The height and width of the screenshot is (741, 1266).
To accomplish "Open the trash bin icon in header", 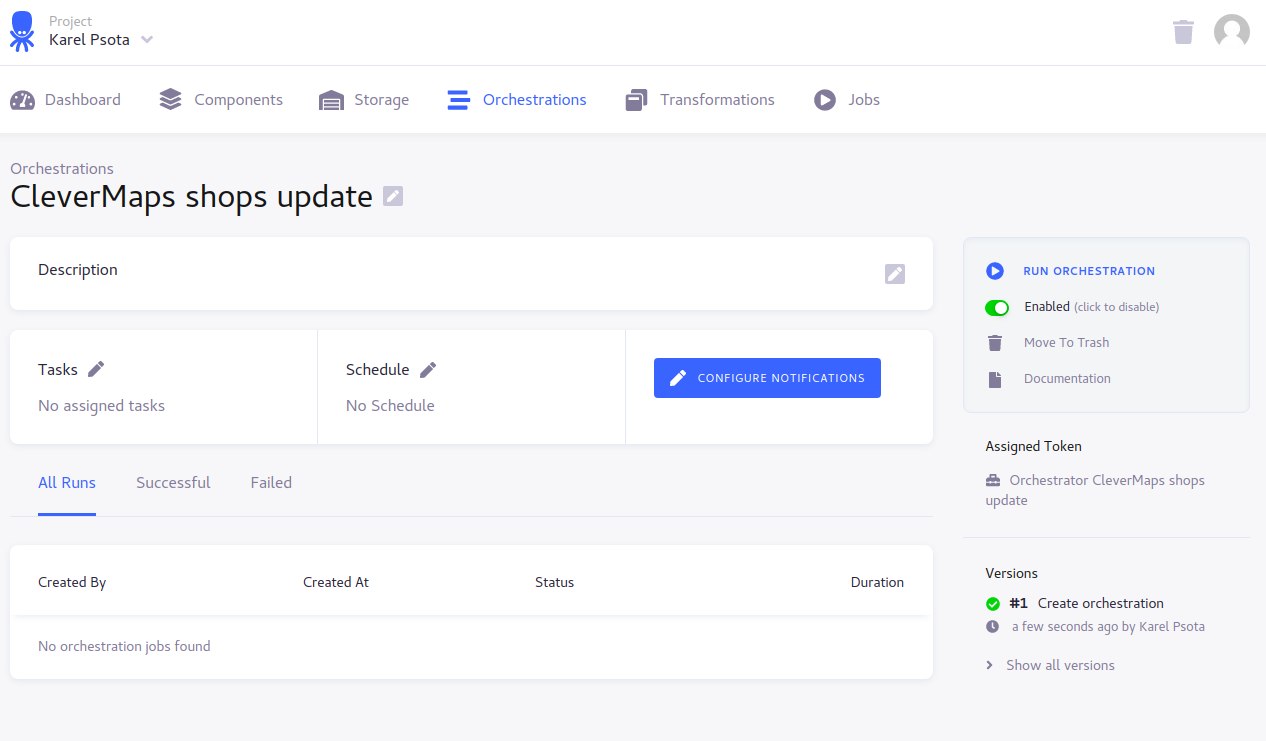I will pyautogui.click(x=1183, y=32).
